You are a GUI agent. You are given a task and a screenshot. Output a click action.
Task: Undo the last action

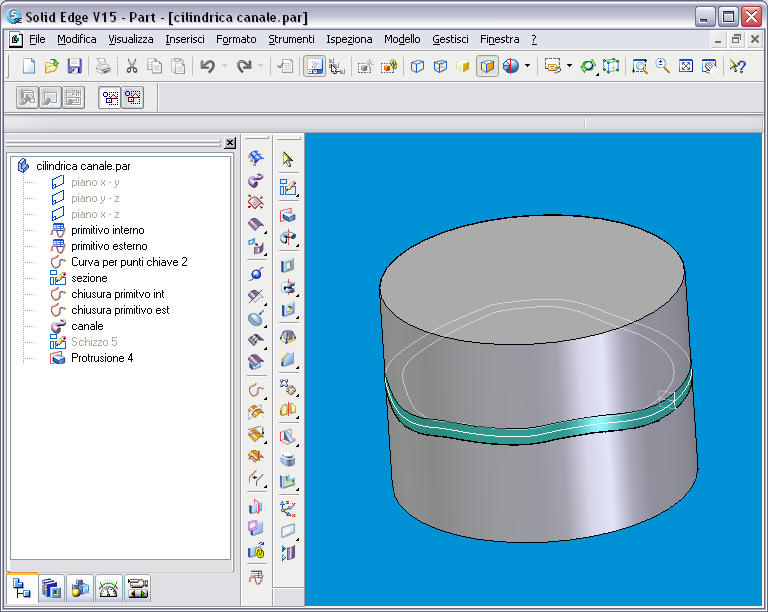tap(208, 66)
